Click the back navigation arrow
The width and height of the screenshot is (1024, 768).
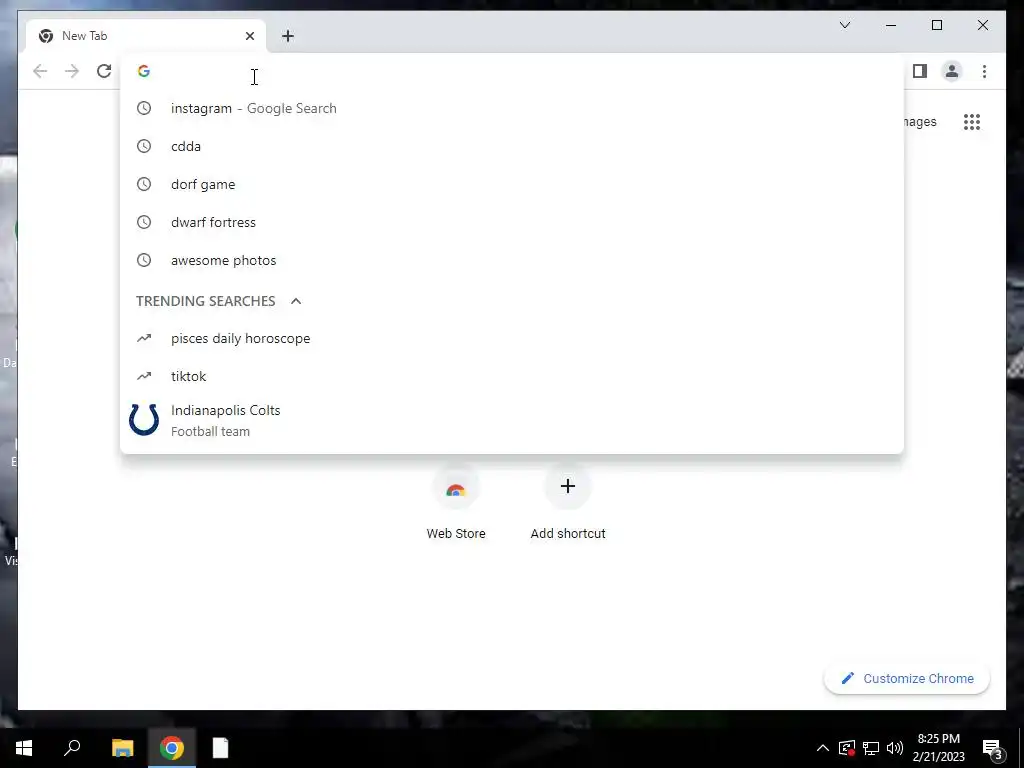point(40,71)
